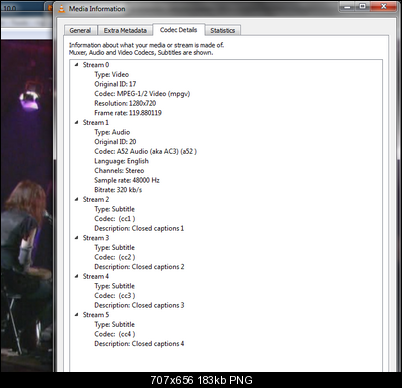Select the Codec: MPEG-1/2 Video row
The height and width of the screenshot is (388, 402).
pos(142,94)
